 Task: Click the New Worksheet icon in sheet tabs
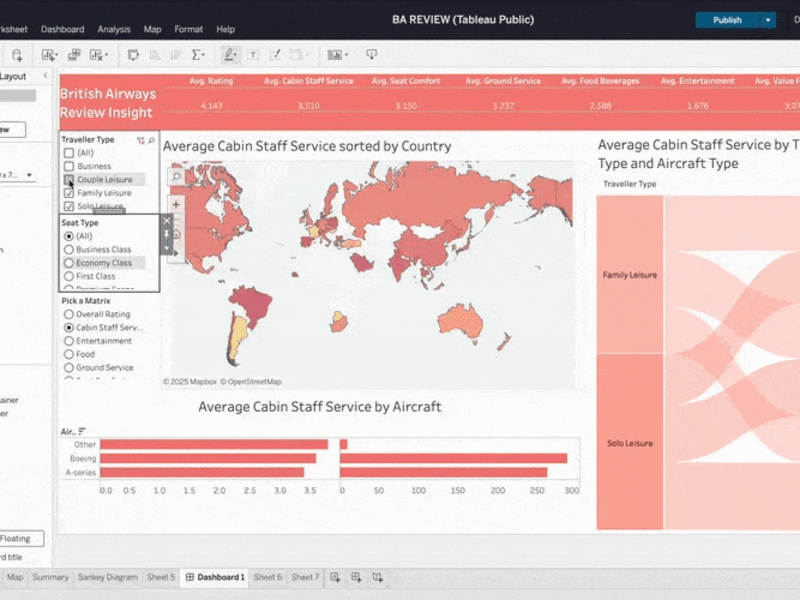tap(335, 577)
